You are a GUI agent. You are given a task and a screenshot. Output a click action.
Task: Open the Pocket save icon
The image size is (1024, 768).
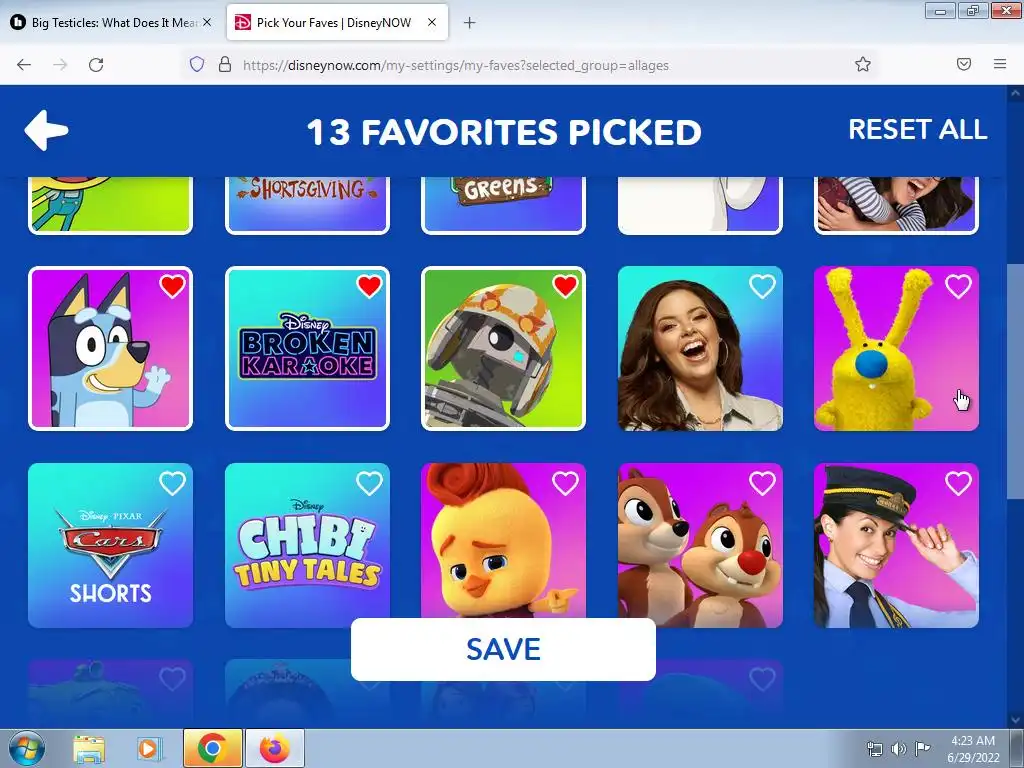pyautogui.click(x=964, y=64)
